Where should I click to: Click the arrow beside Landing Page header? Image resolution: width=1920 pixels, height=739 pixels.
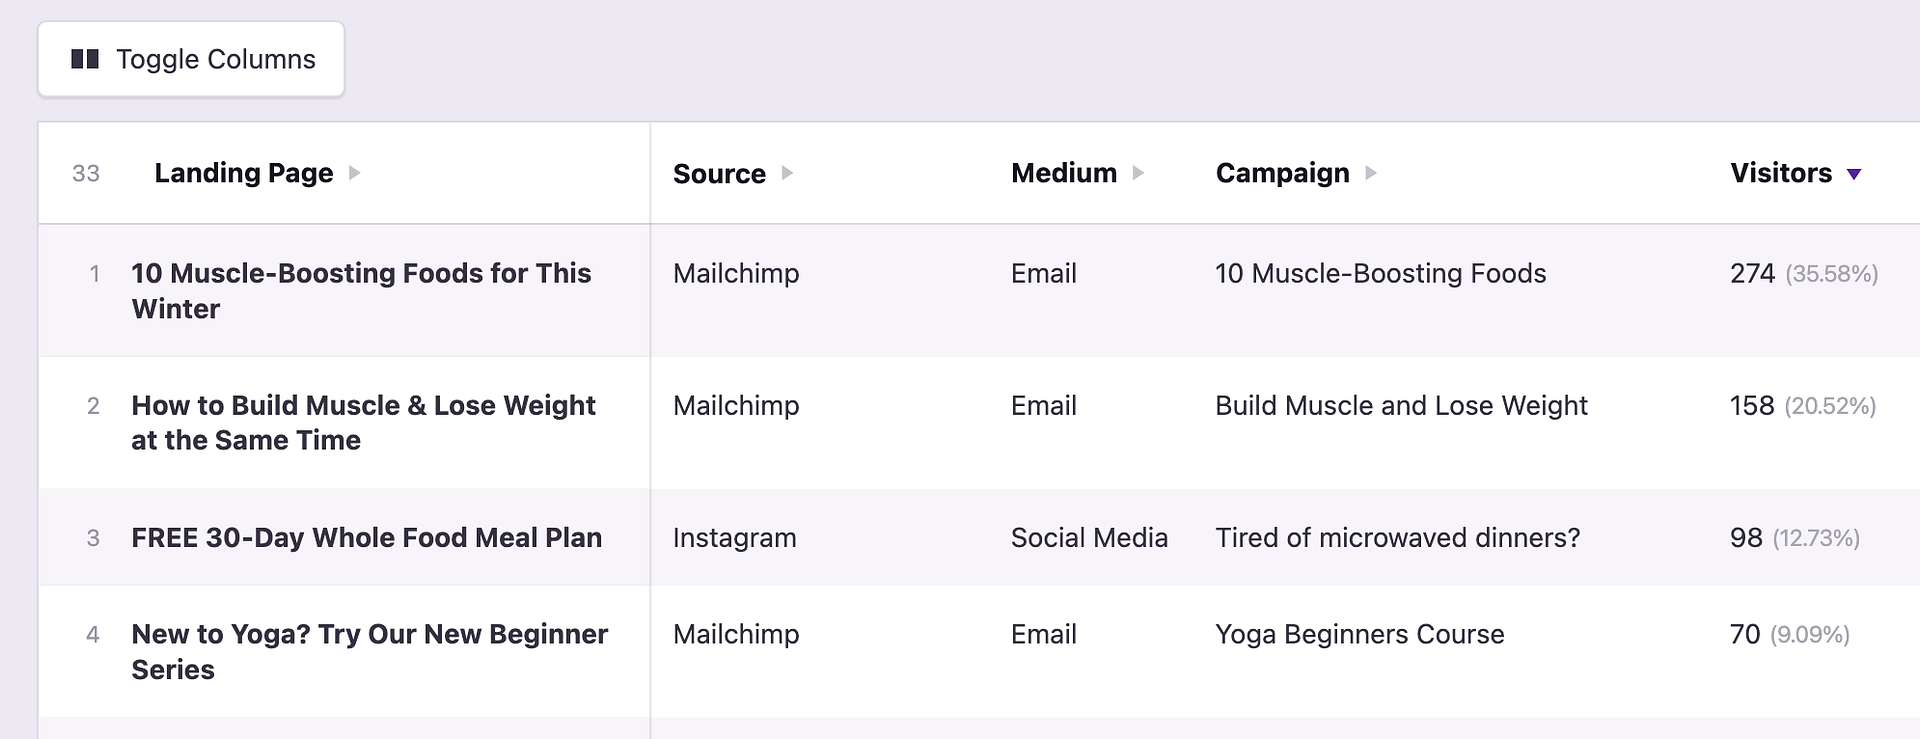(355, 173)
